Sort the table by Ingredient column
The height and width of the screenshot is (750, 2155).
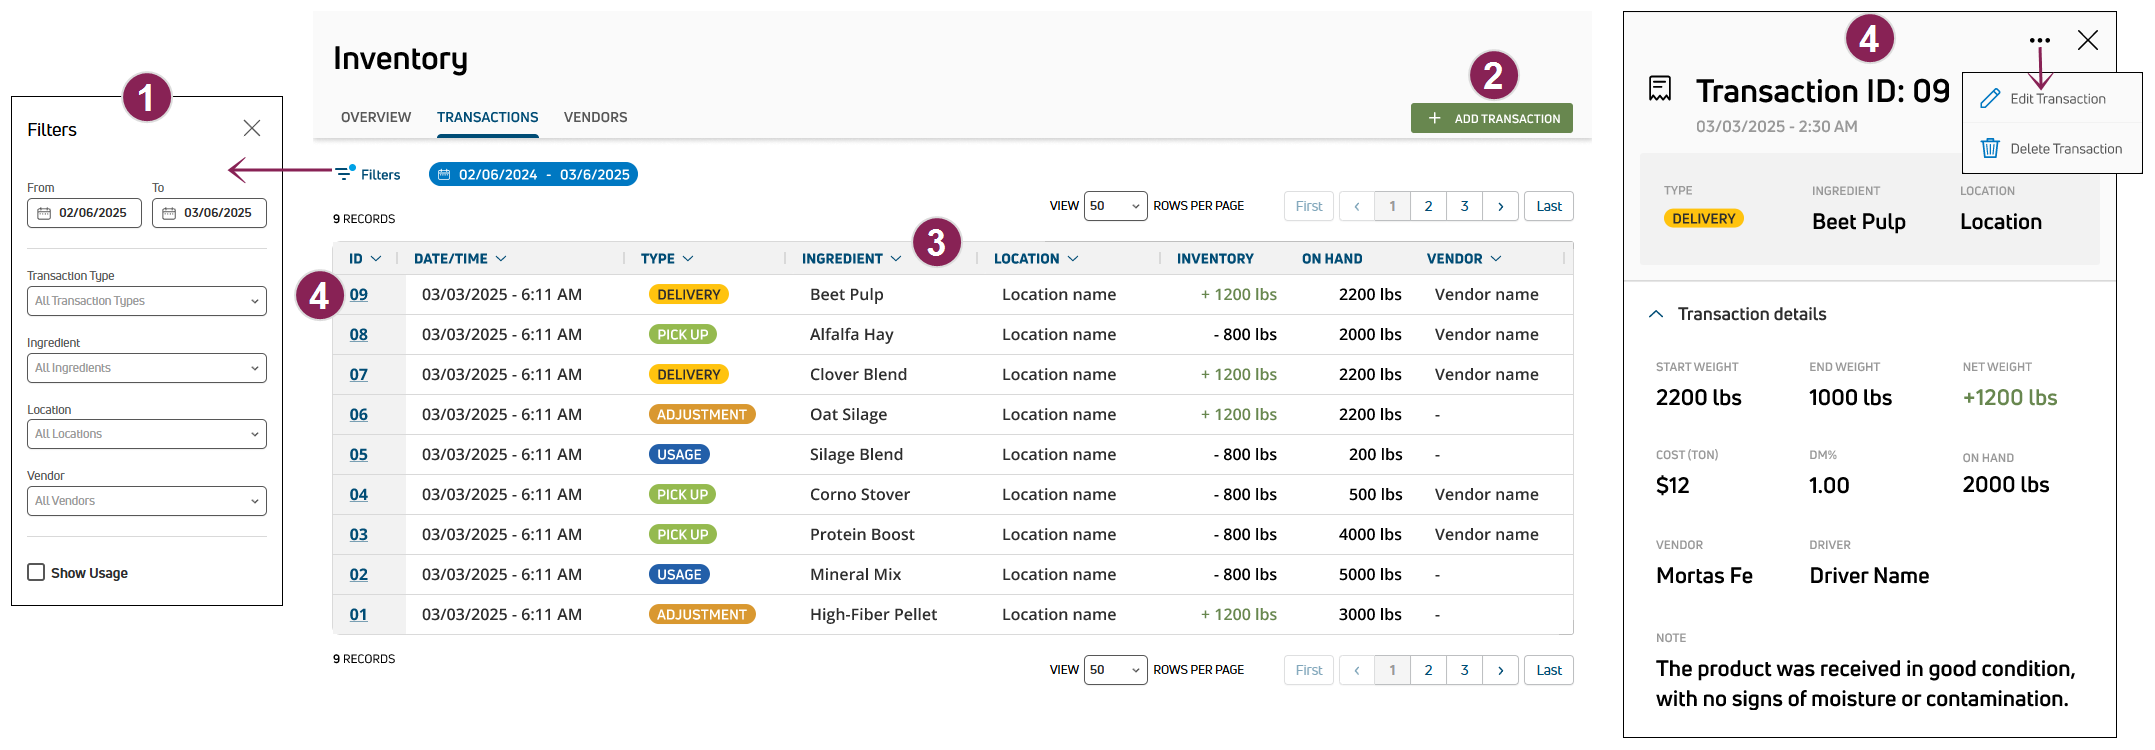tap(851, 258)
